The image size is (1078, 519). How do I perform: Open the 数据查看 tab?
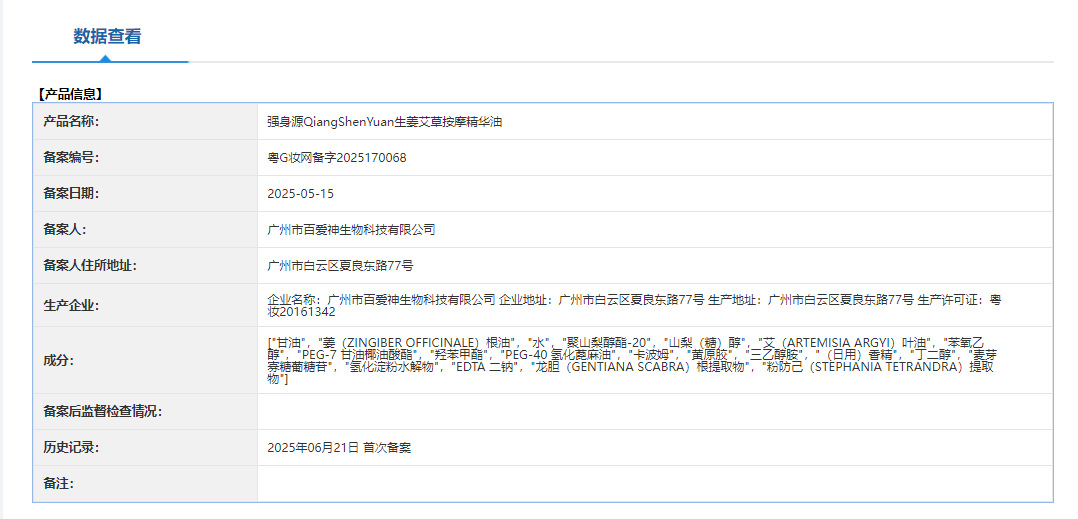pos(107,36)
